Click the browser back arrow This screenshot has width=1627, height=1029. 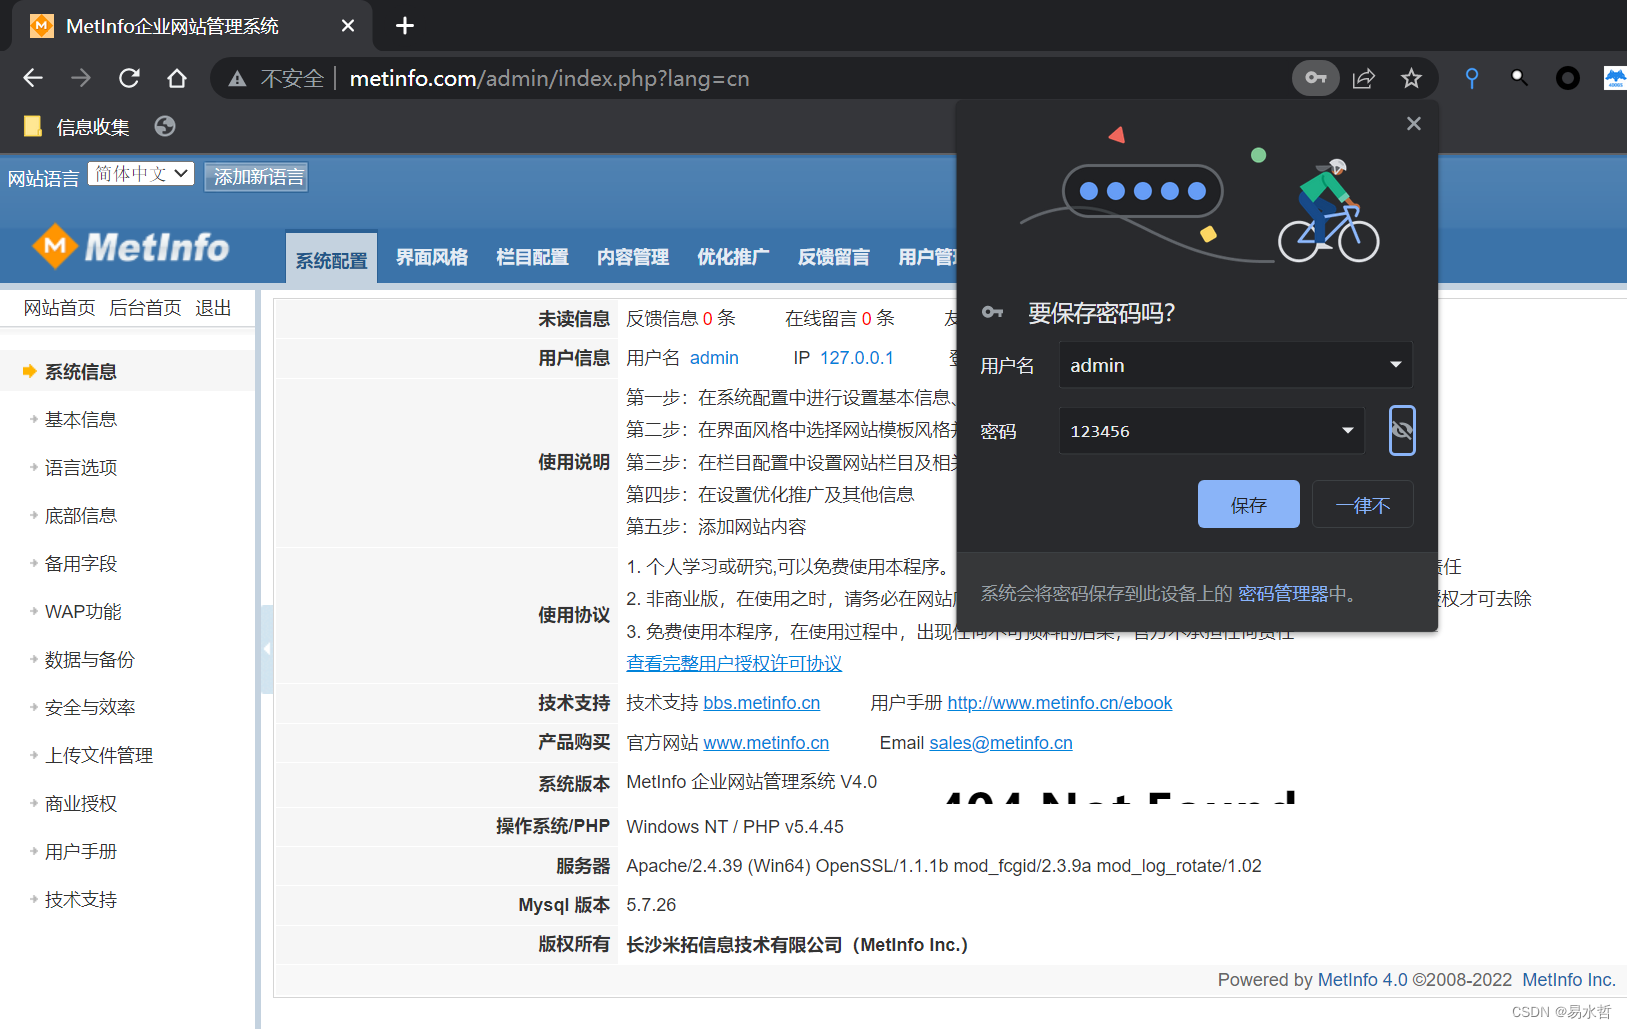click(33, 78)
